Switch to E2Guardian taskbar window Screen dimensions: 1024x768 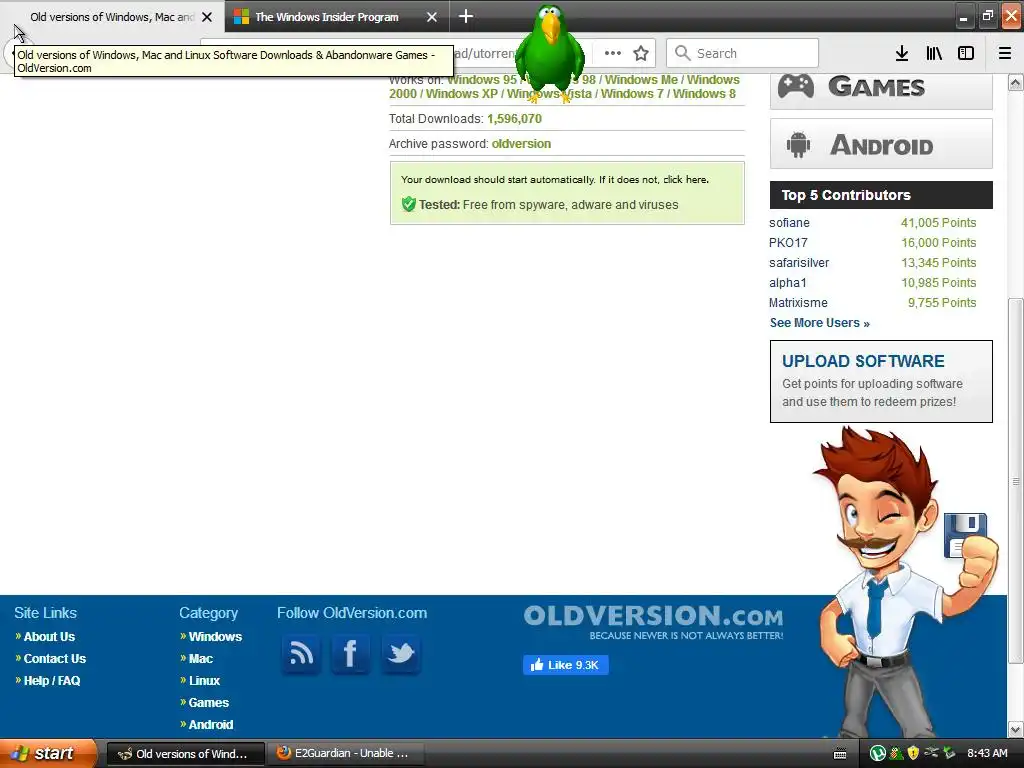[x=346, y=754]
